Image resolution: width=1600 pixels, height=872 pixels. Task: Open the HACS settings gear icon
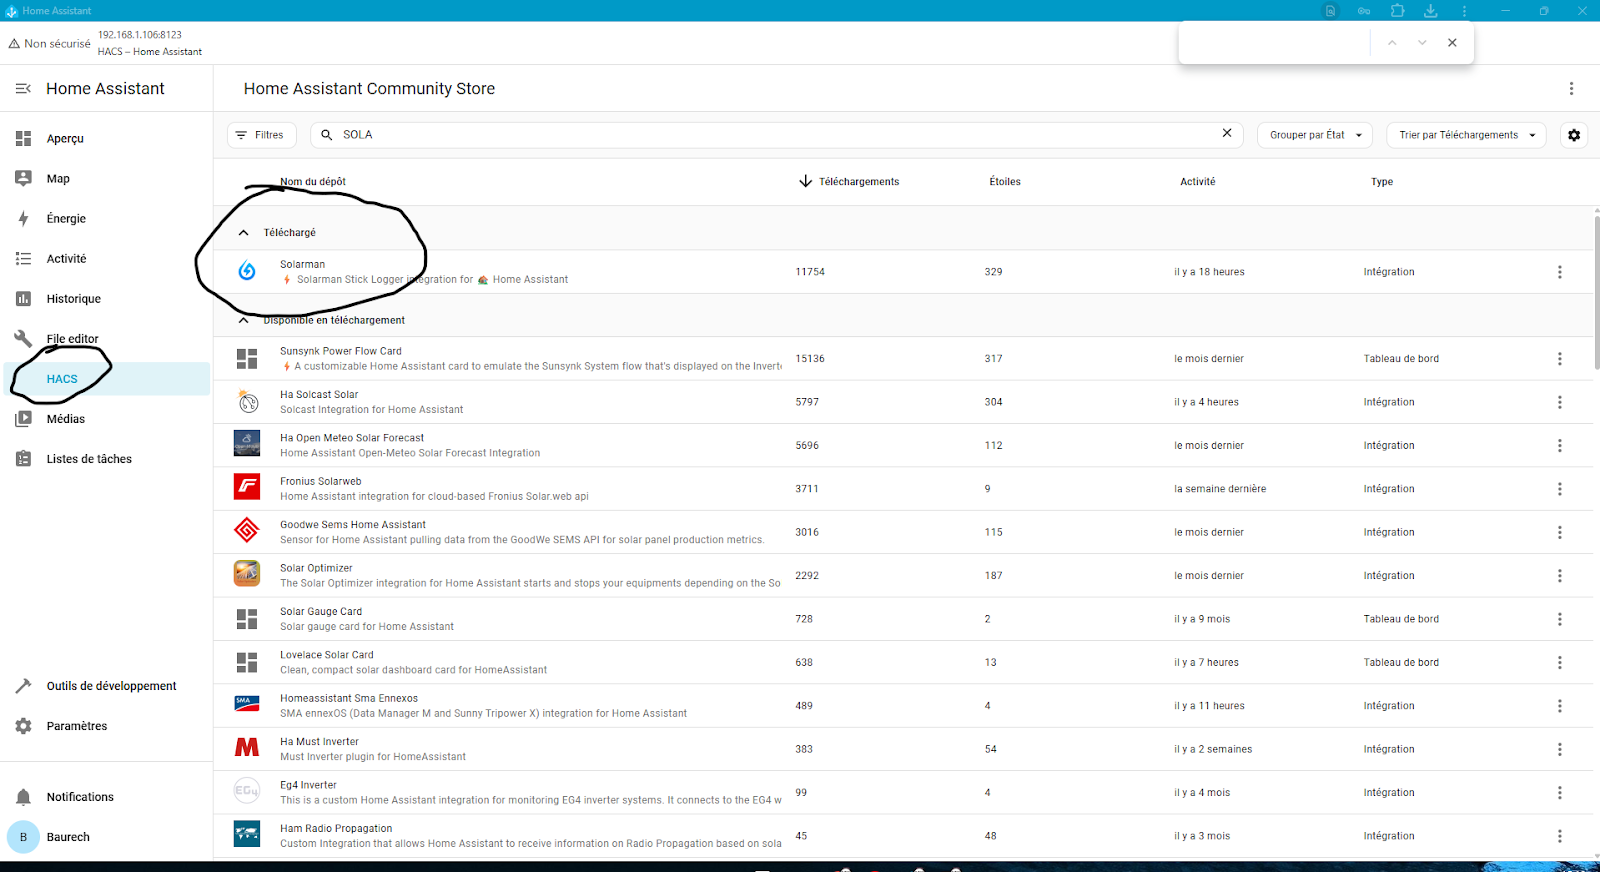(x=1574, y=135)
